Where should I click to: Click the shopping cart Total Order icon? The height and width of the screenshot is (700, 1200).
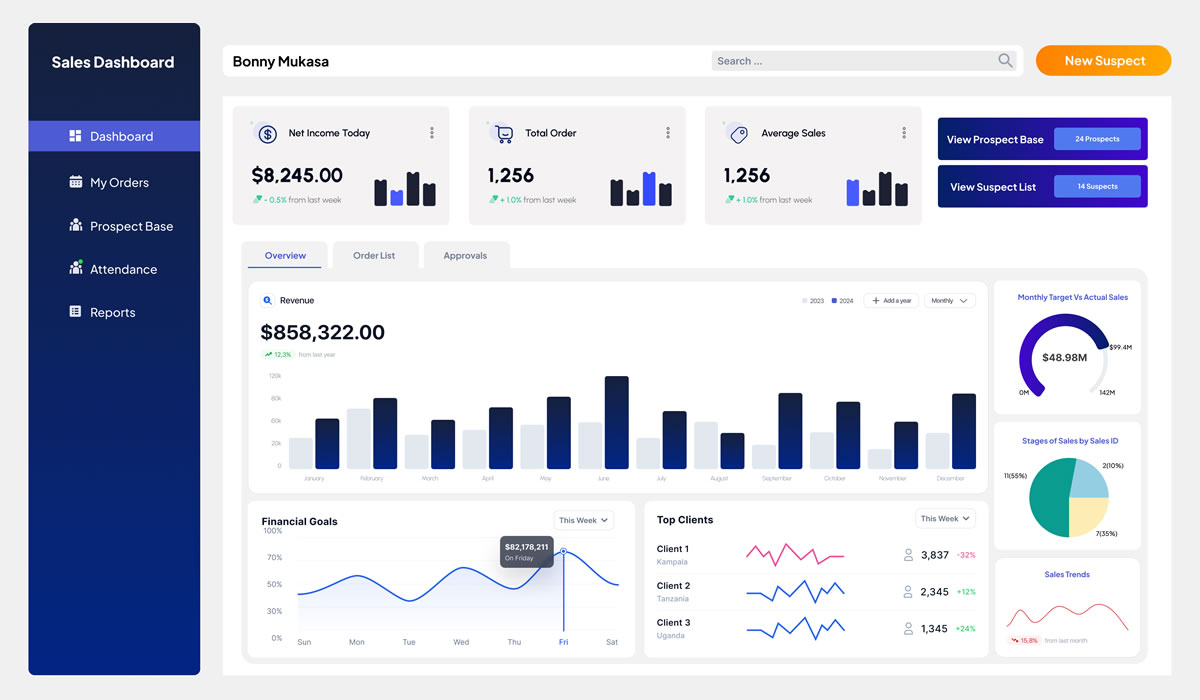(504, 134)
